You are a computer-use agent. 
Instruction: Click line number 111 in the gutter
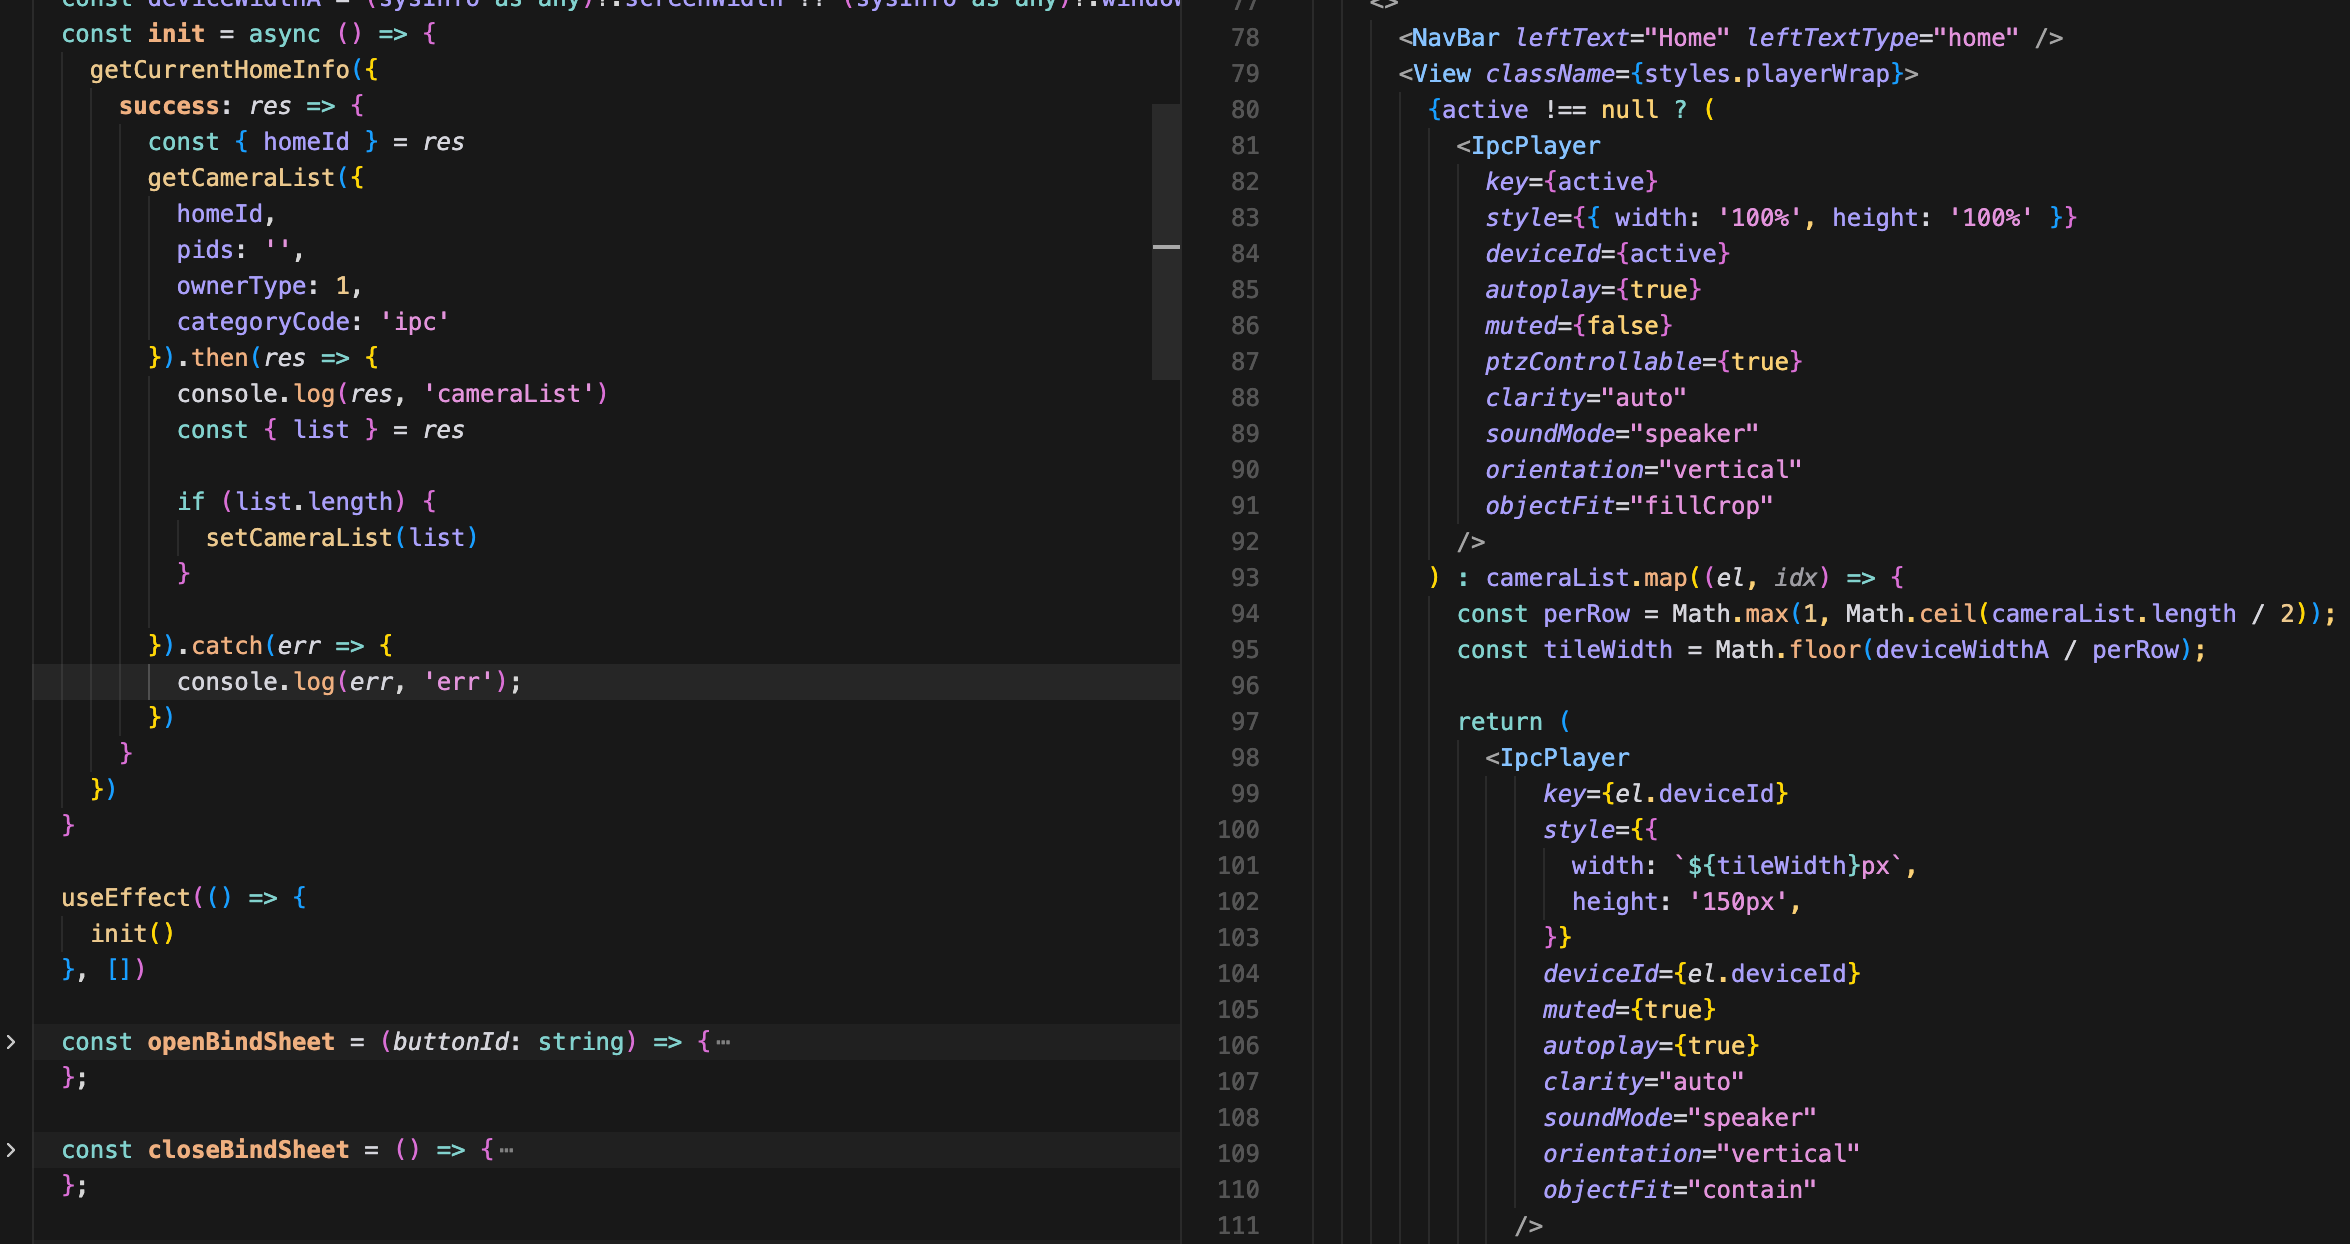[1238, 1226]
